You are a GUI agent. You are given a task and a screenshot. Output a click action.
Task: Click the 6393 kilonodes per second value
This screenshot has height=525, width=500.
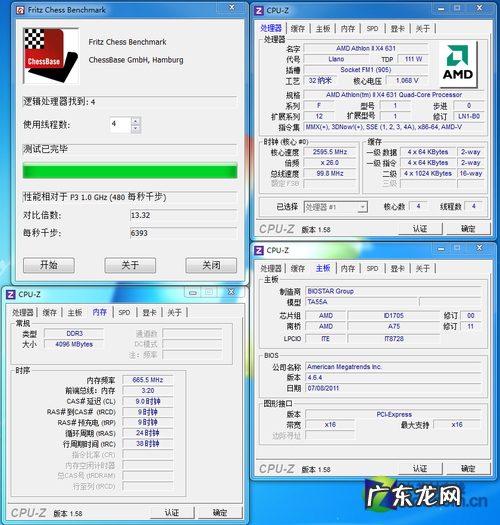184,233
